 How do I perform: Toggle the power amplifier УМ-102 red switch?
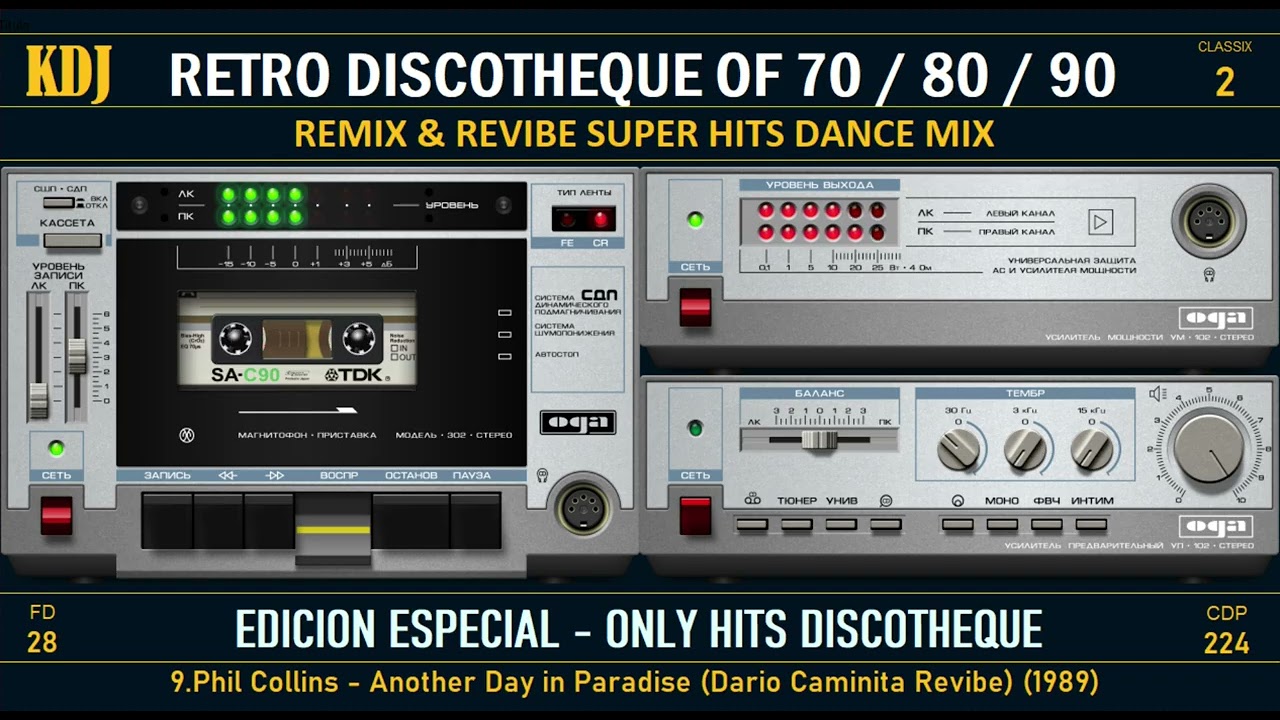tap(695, 307)
